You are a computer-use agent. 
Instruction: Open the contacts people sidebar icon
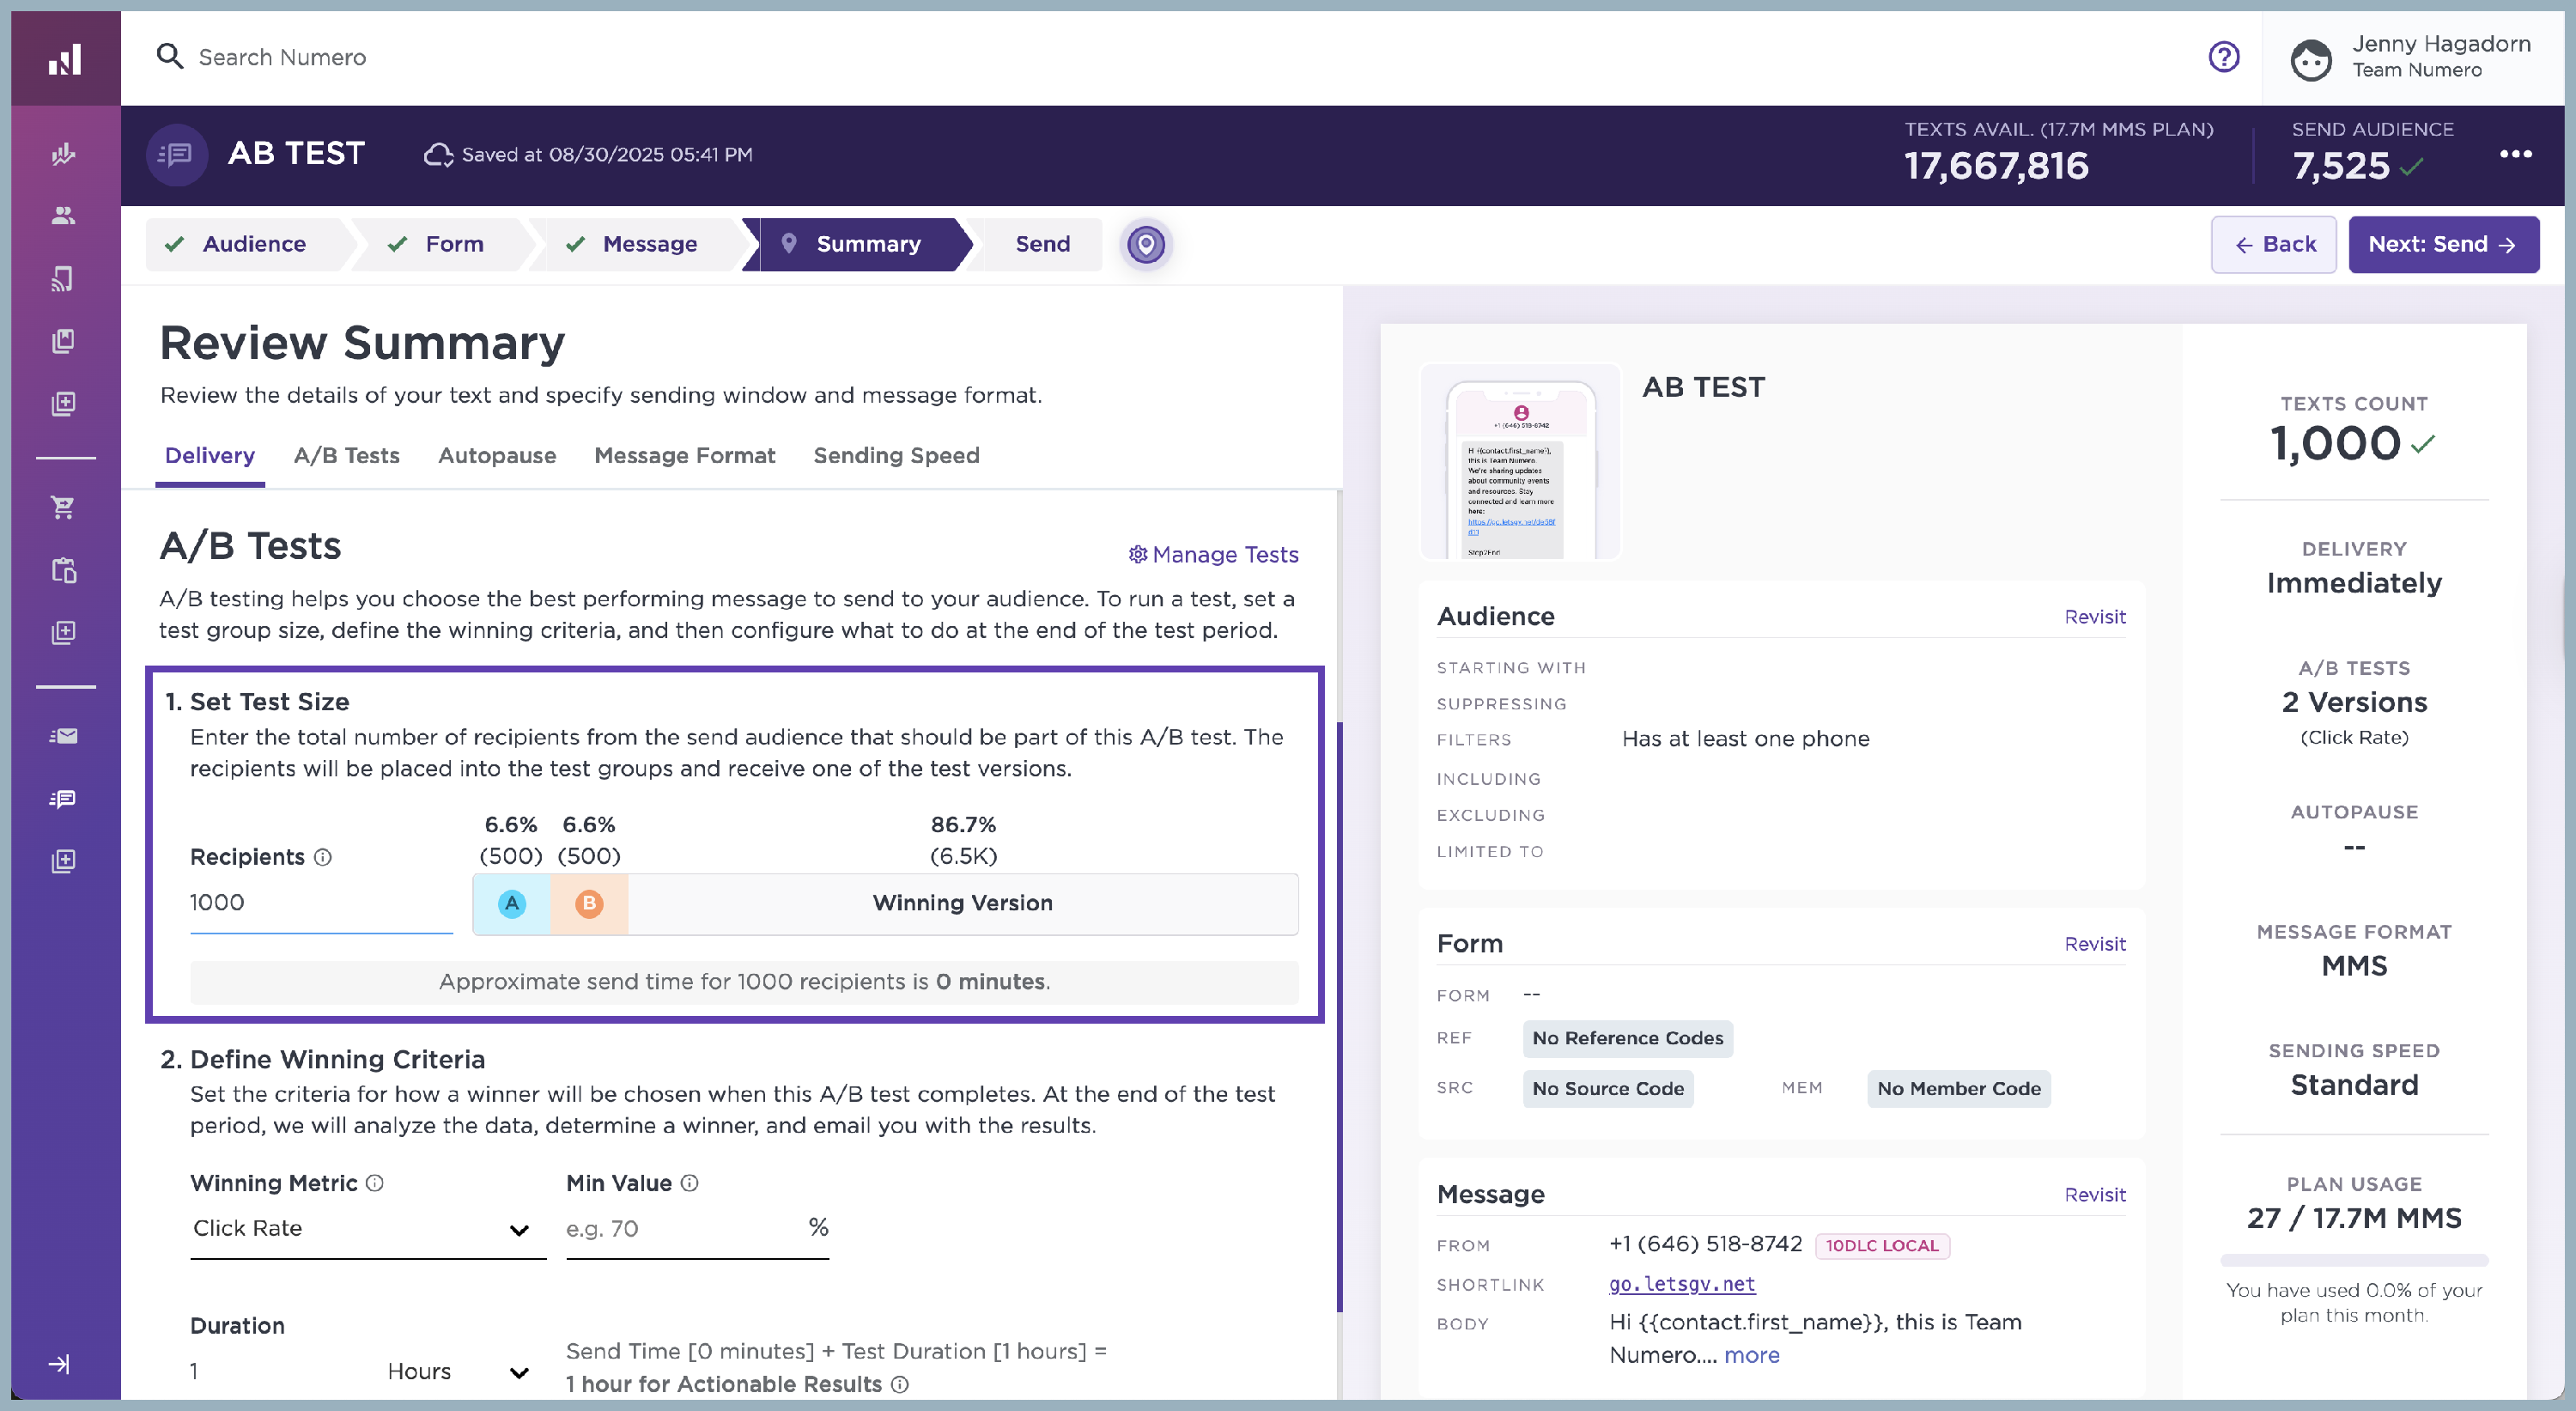click(x=64, y=215)
